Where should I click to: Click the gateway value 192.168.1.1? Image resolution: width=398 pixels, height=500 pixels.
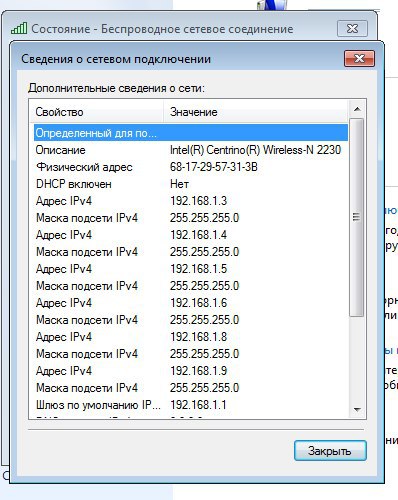pyautogui.click(x=198, y=405)
